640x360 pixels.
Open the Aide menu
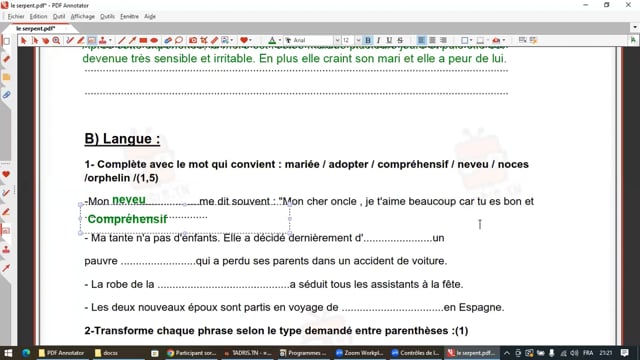(150, 16)
